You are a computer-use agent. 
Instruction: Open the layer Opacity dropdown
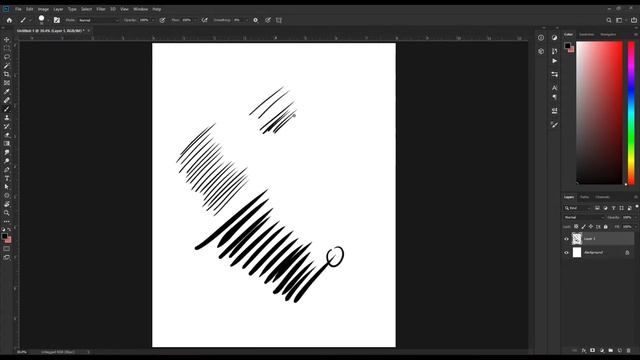(x=636, y=218)
